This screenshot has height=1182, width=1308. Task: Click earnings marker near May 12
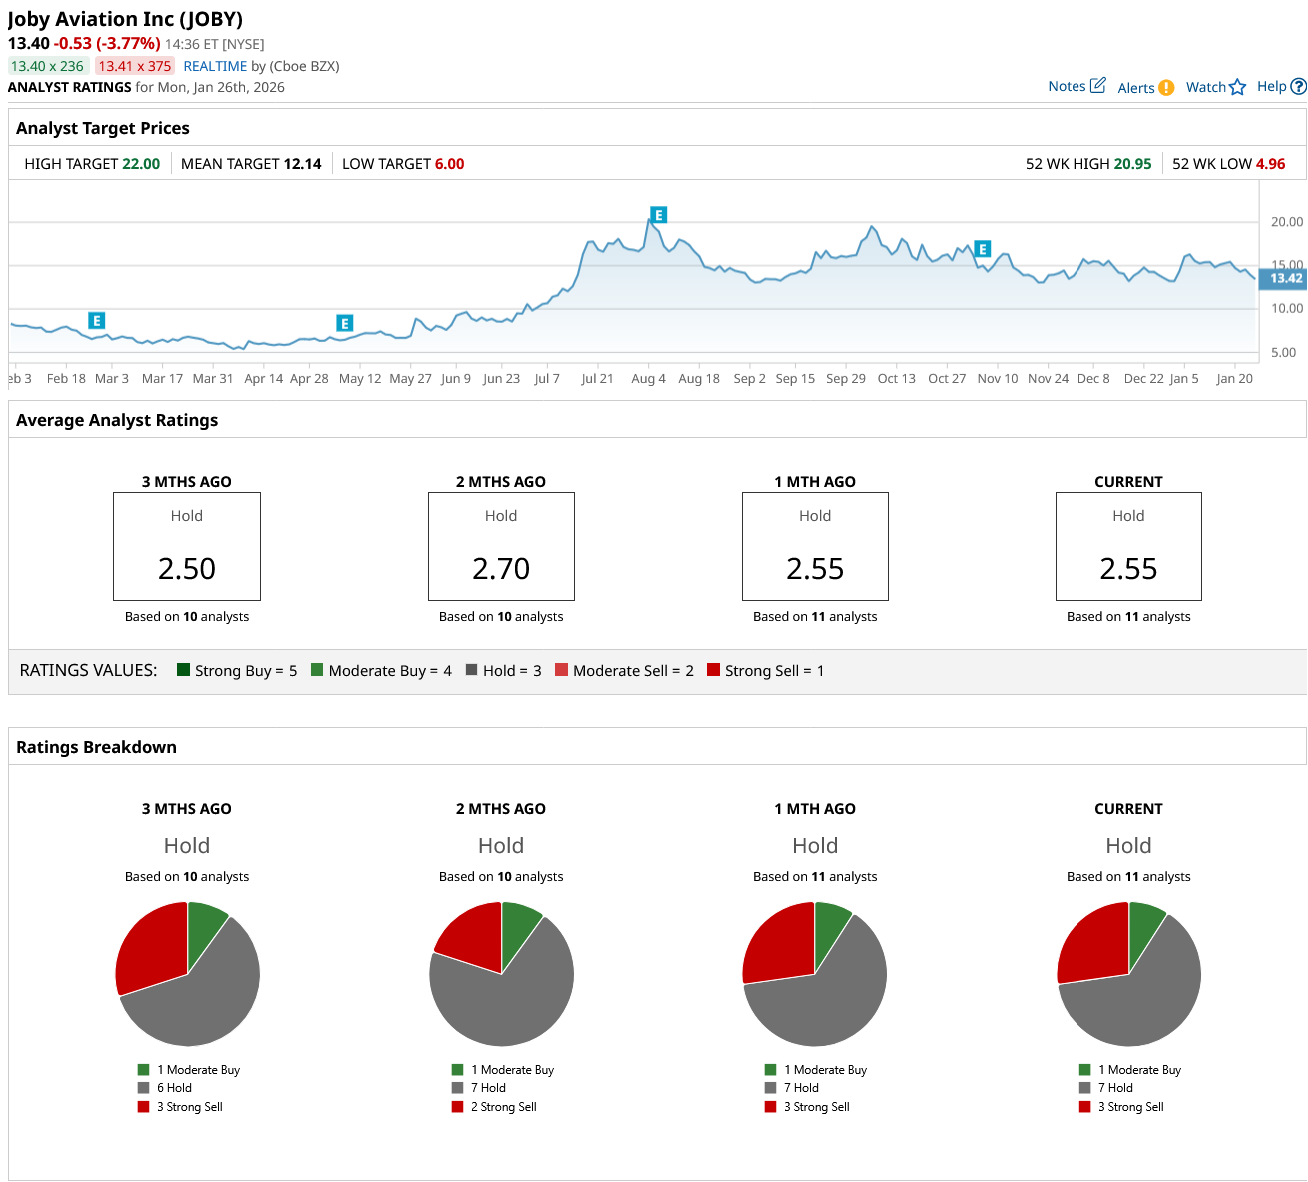pyautogui.click(x=344, y=323)
